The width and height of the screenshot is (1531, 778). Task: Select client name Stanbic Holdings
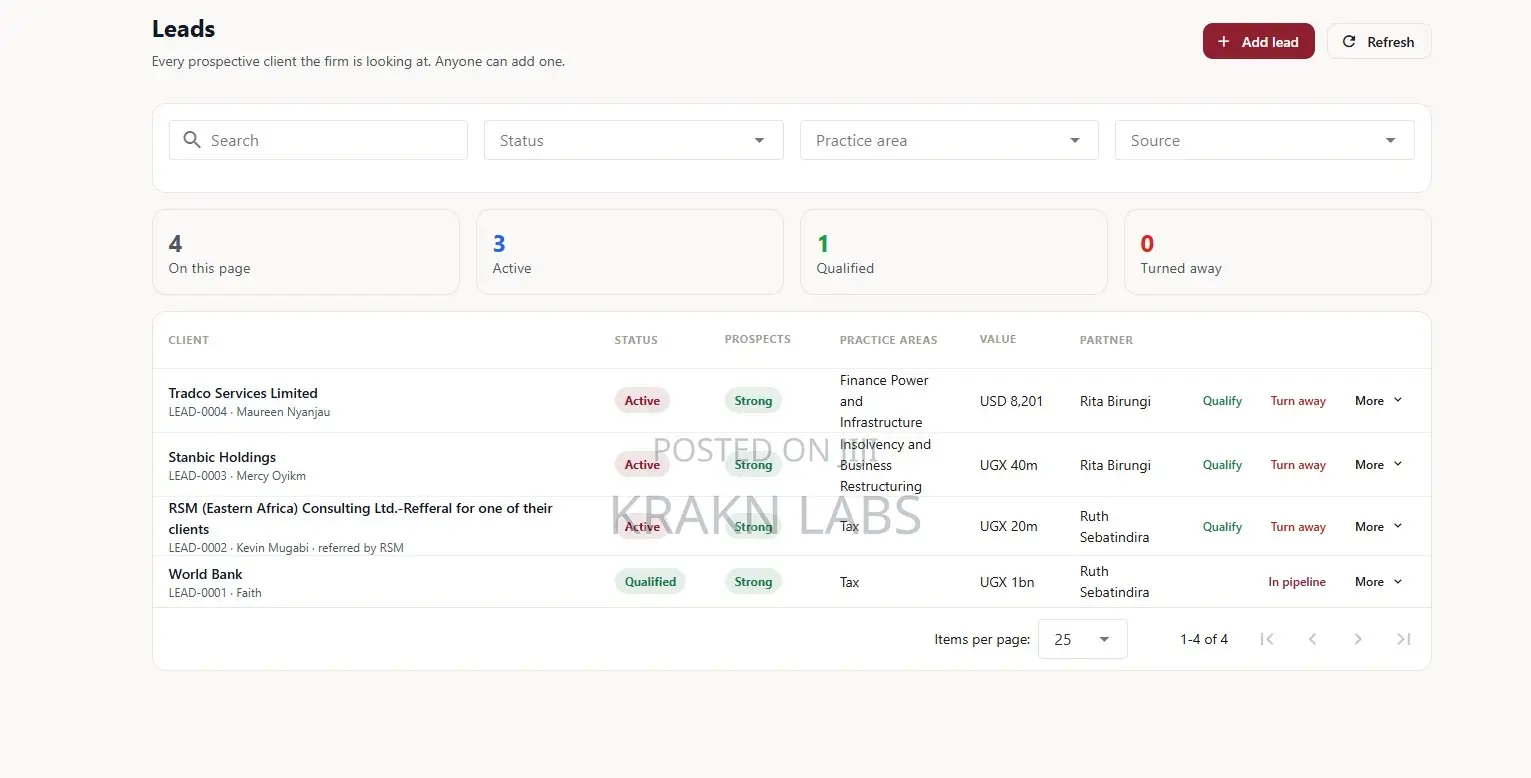pyautogui.click(x=222, y=457)
